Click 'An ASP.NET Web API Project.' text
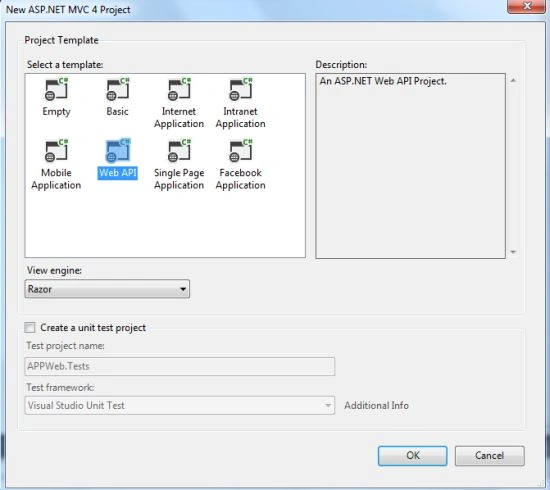The height and width of the screenshot is (490, 550). pos(383,81)
